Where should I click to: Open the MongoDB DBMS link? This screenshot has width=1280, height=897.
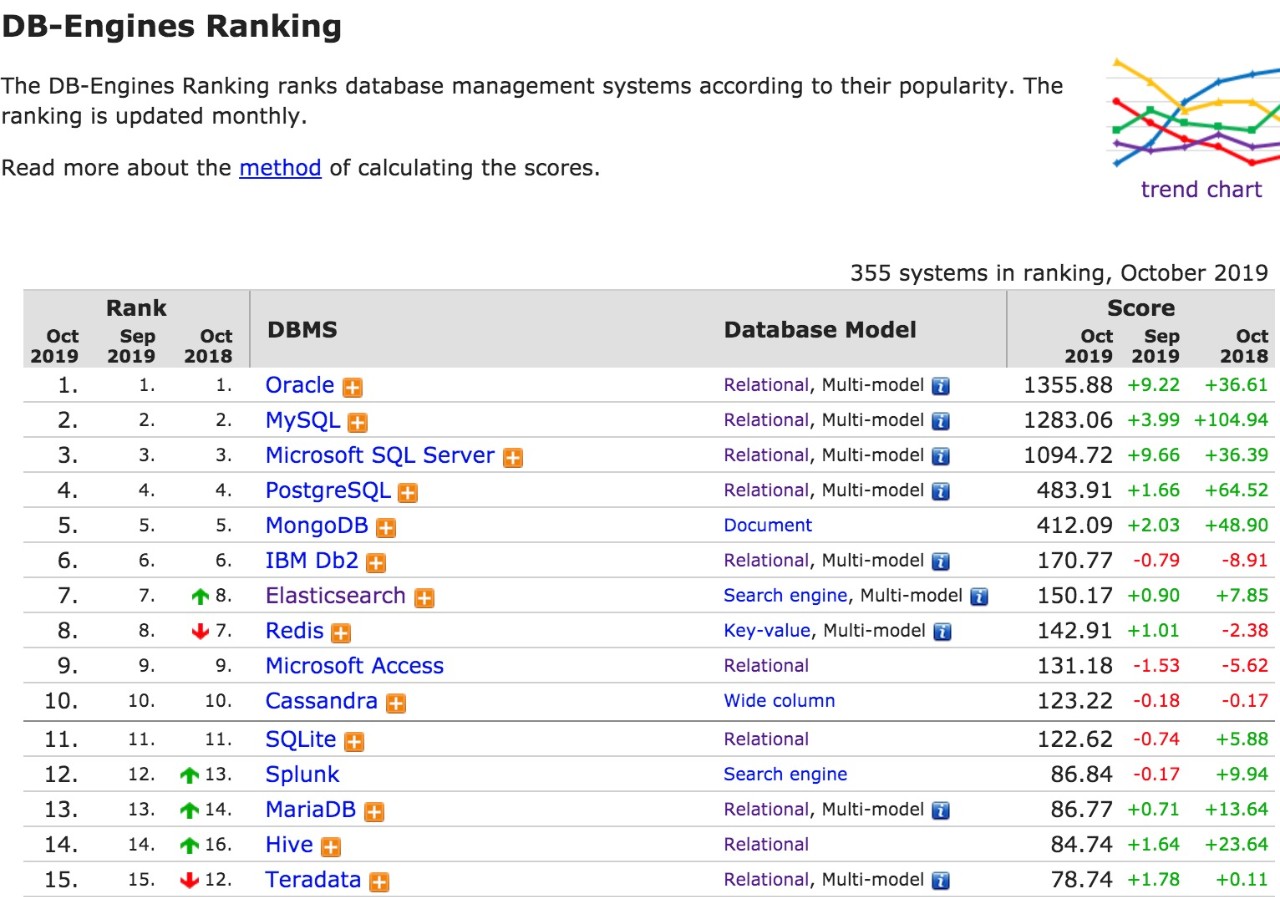point(317,526)
